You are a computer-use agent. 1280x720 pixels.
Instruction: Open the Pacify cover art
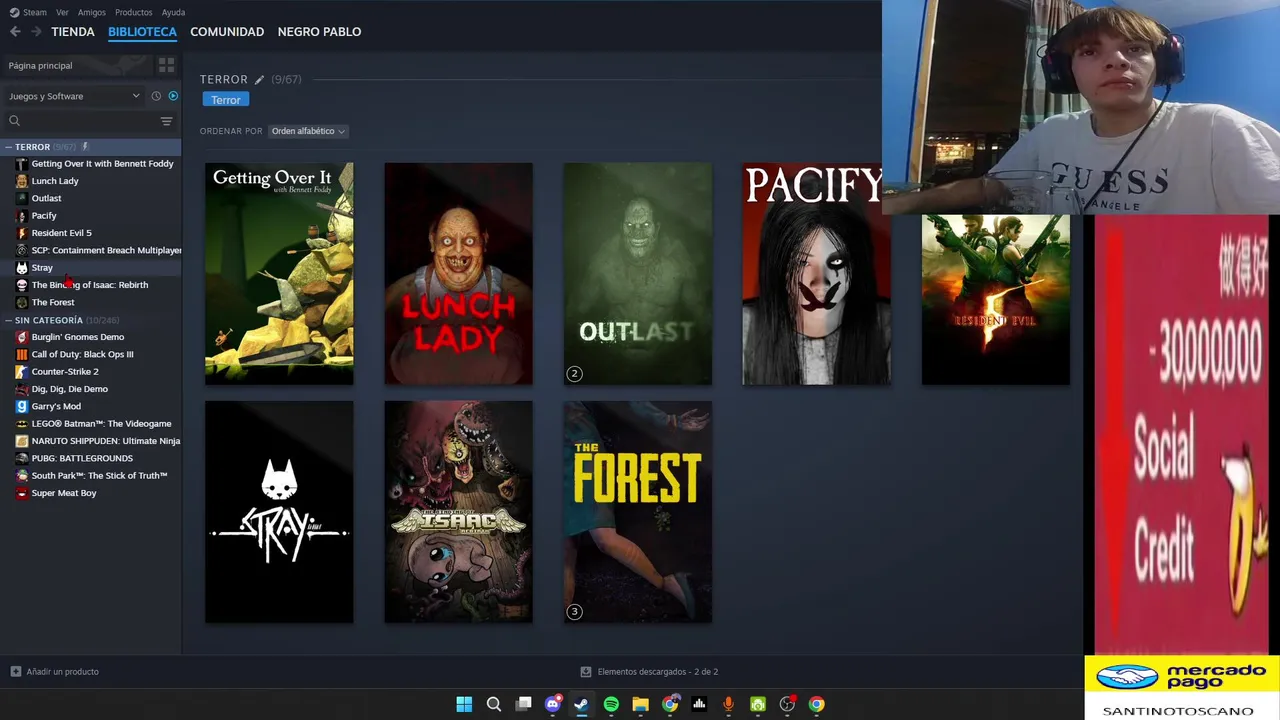tap(816, 273)
